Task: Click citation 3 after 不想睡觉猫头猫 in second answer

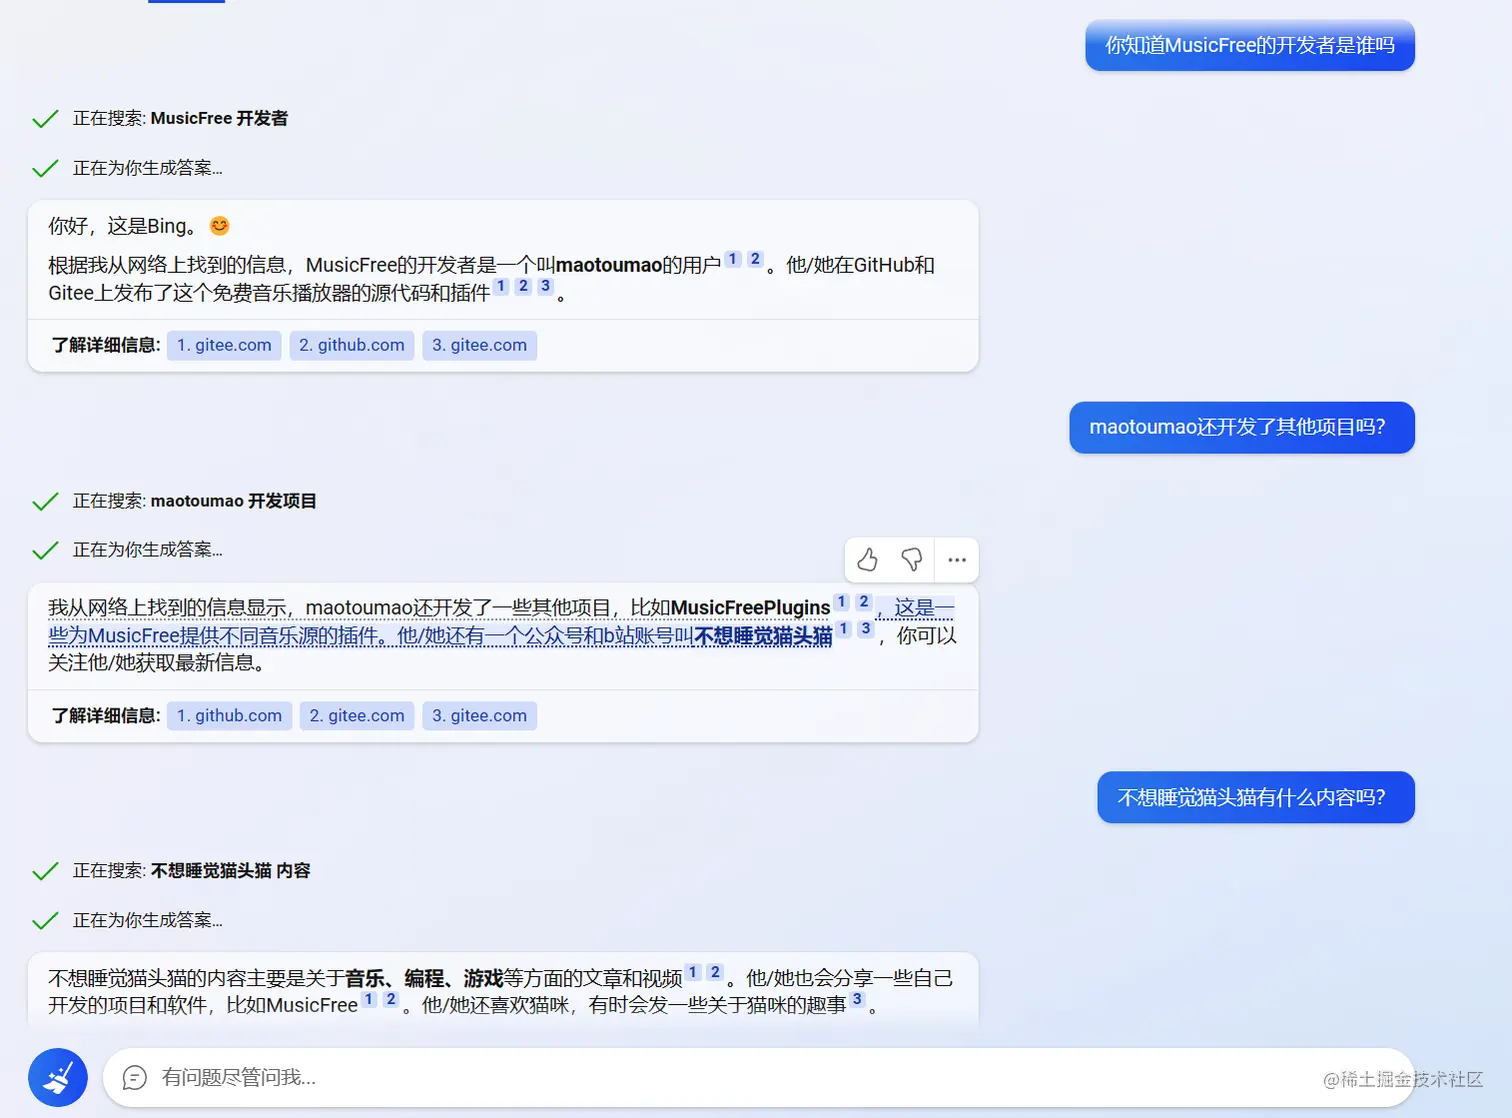Action: 866,629
